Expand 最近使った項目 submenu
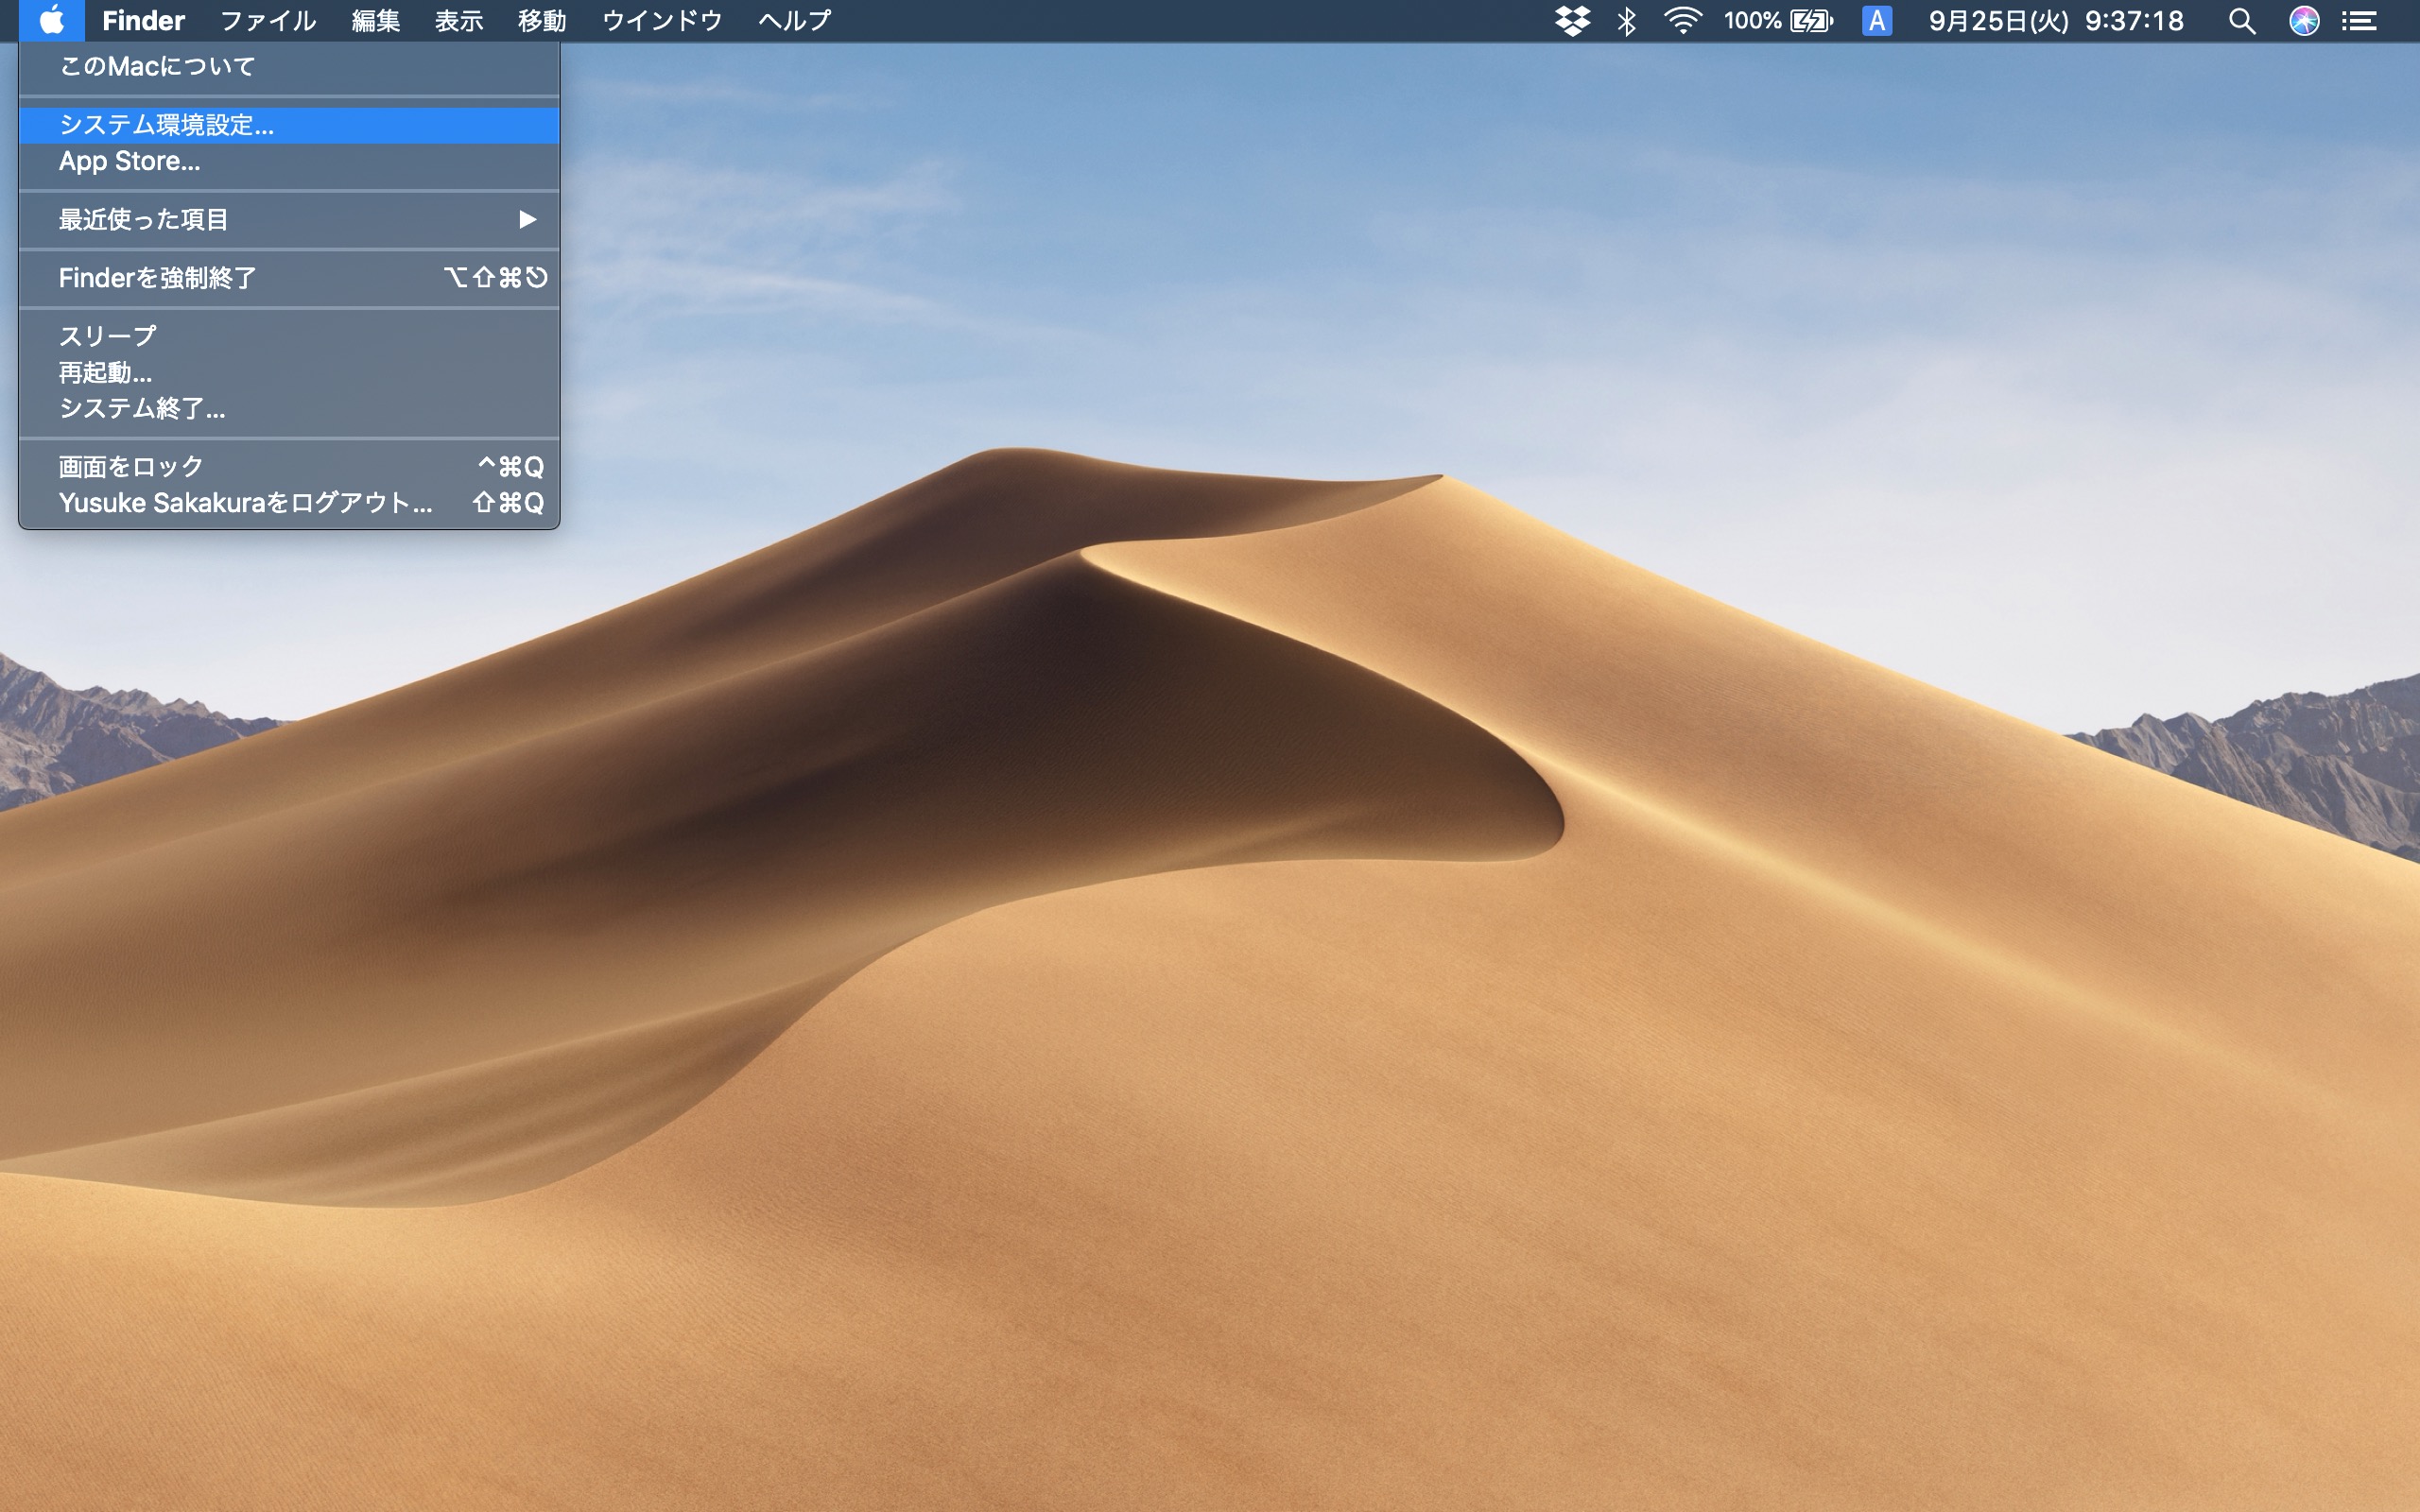This screenshot has height=1512, width=2420. coord(289,219)
